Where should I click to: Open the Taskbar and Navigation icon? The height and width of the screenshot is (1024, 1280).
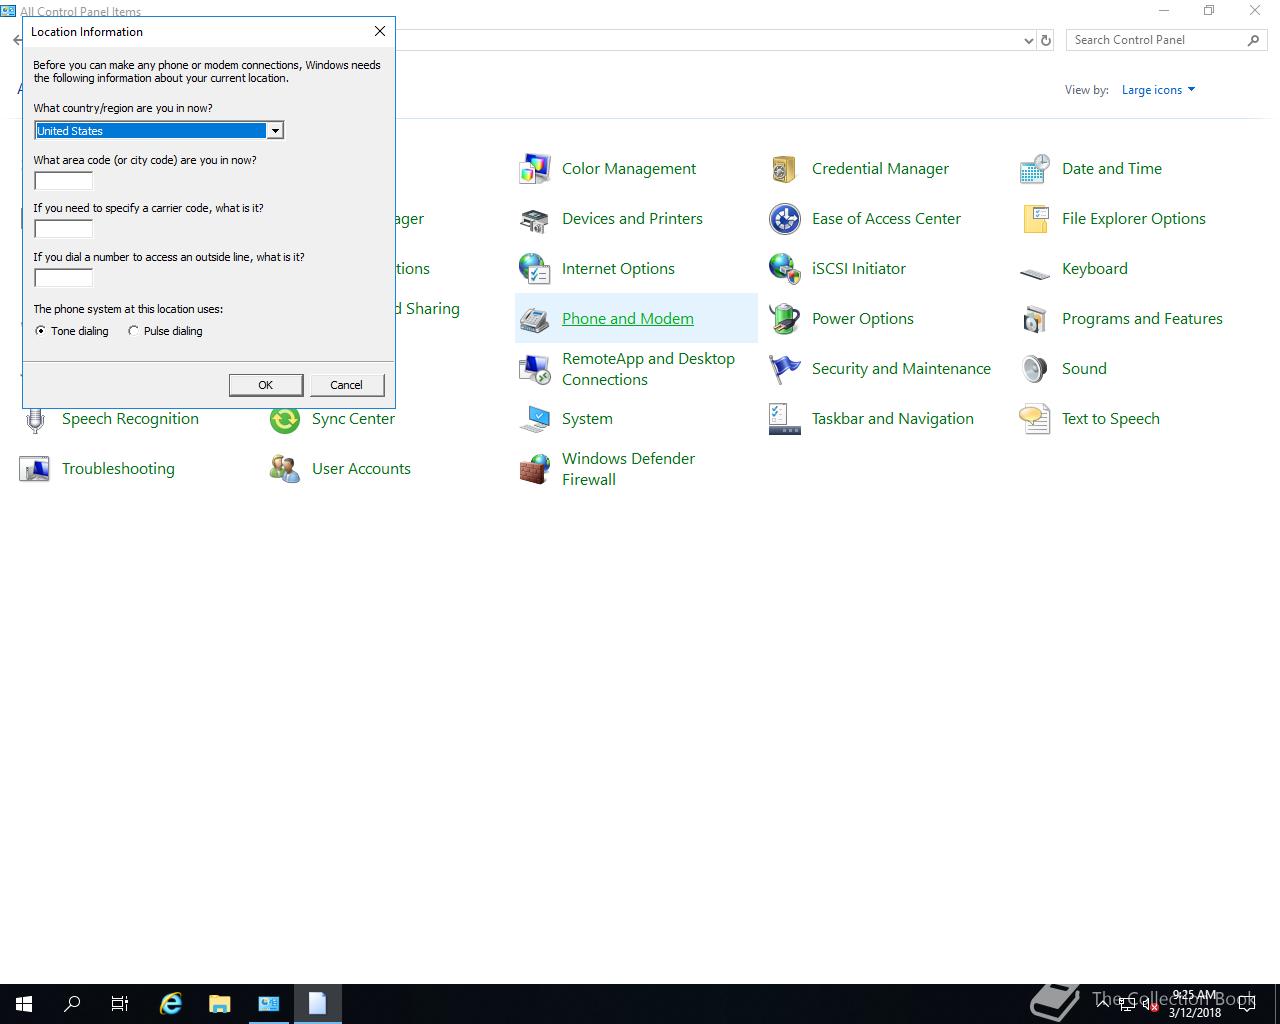[785, 419]
